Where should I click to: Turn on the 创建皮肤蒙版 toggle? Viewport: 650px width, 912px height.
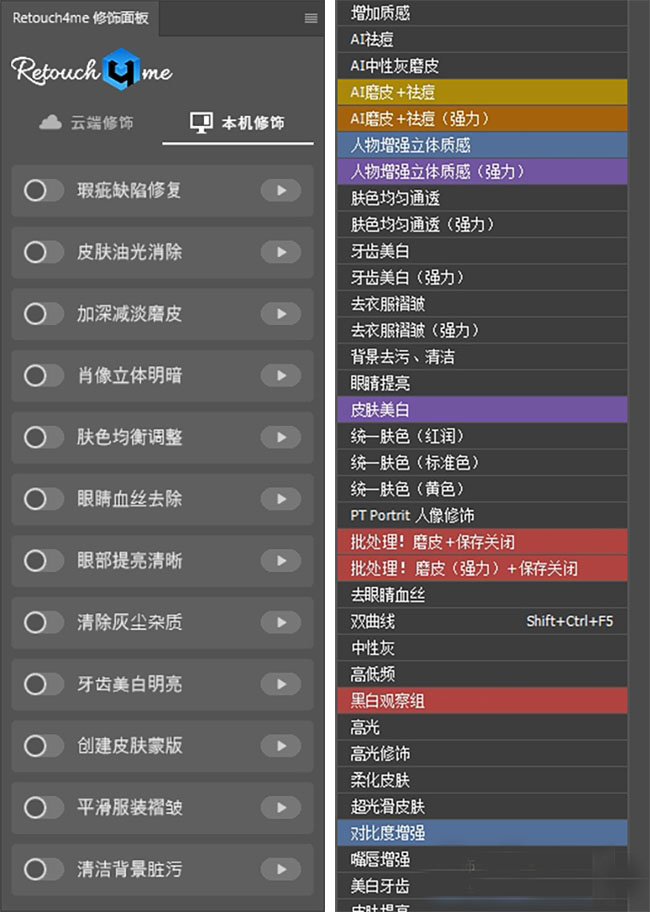[43, 746]
